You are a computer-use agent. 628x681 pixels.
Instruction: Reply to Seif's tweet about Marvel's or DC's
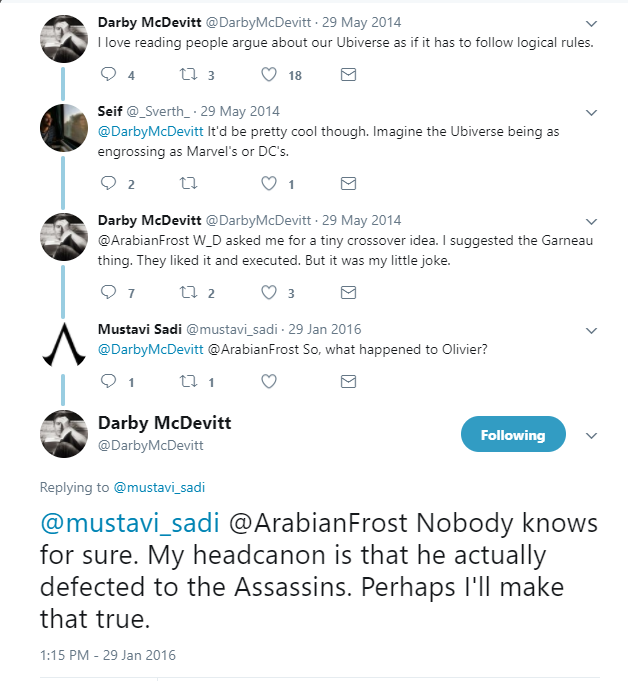(110, 184)
